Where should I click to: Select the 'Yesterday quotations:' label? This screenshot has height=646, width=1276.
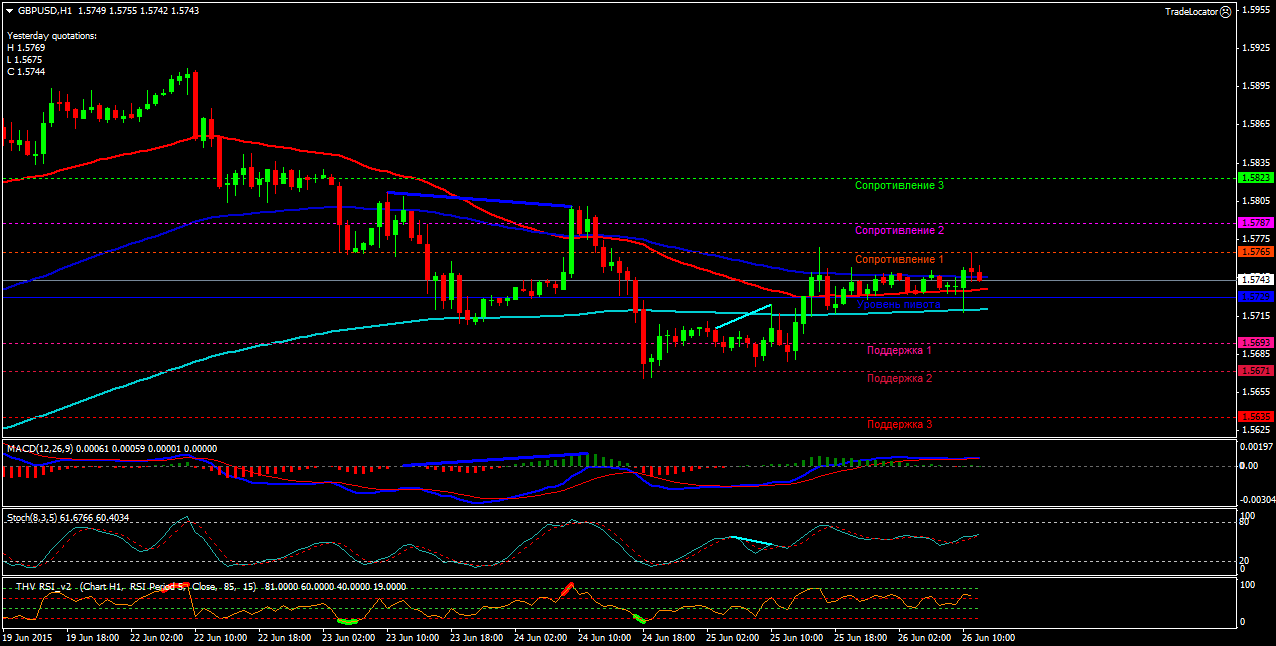pos(52,36)
